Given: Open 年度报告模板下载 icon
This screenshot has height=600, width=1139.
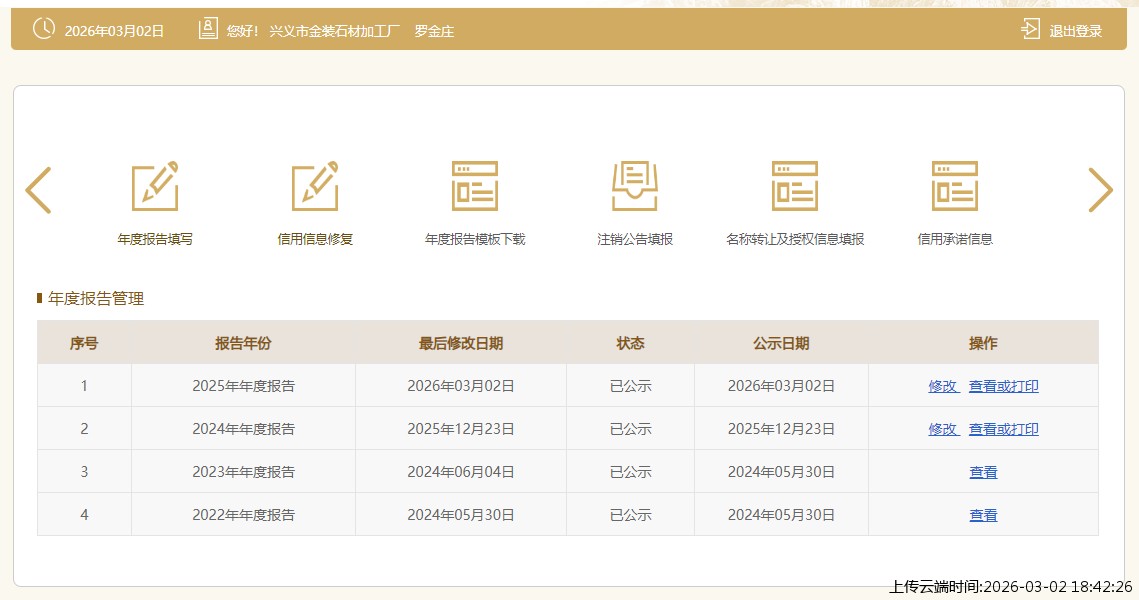Looking at the screenshot, I should tap(475, 186).
